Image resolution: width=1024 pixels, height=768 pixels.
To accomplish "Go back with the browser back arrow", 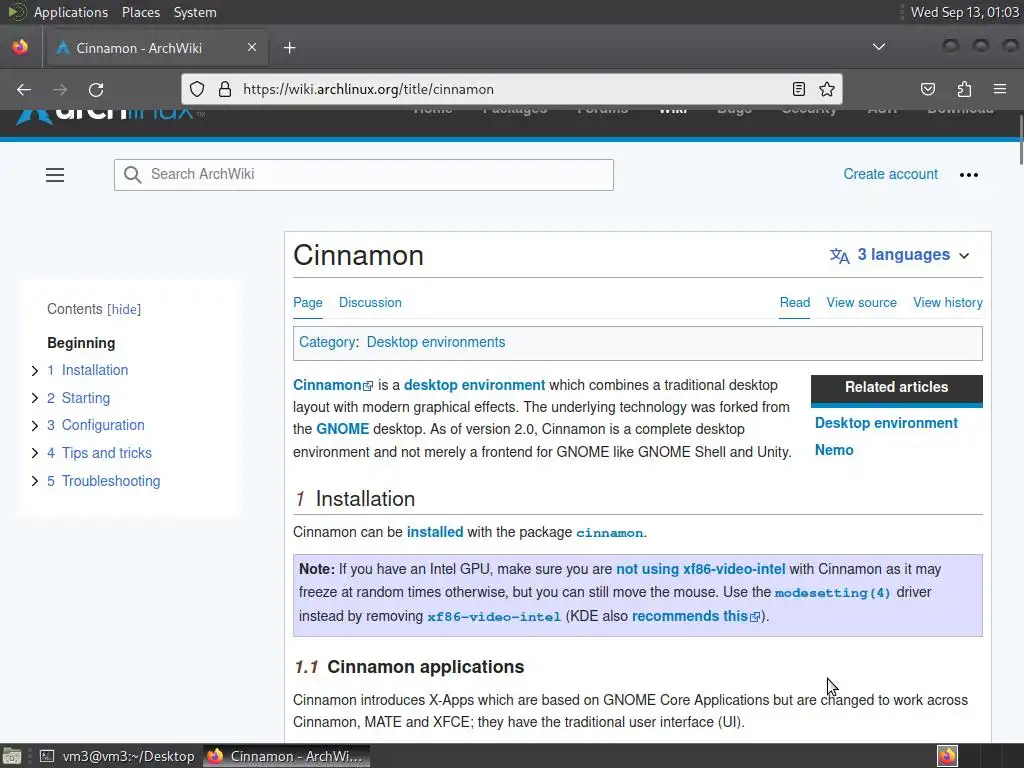I will coord(24,89).
